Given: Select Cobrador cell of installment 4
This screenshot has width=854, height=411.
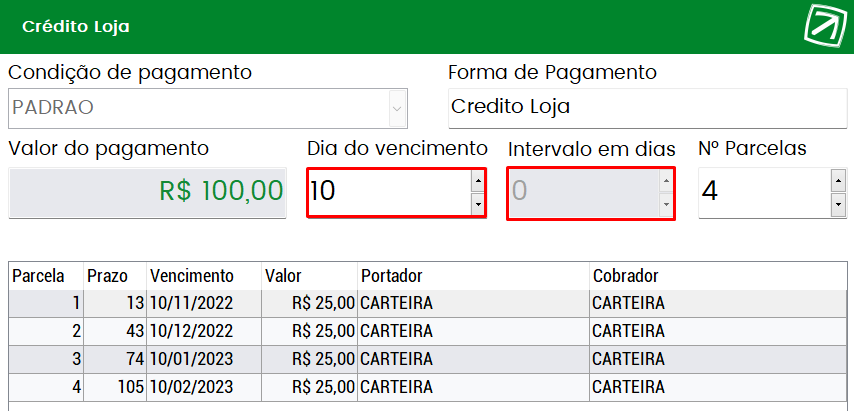Looking at the screenshot, I should [718, 388].
